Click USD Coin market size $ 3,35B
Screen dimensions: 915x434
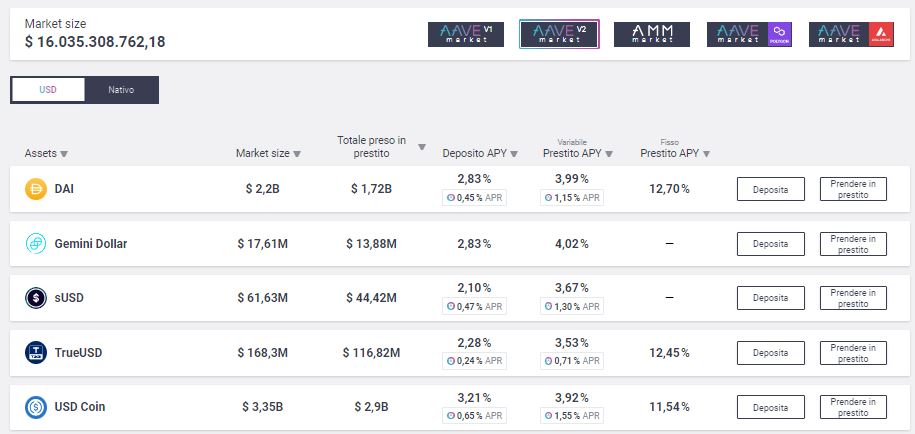tap(263, 407)
